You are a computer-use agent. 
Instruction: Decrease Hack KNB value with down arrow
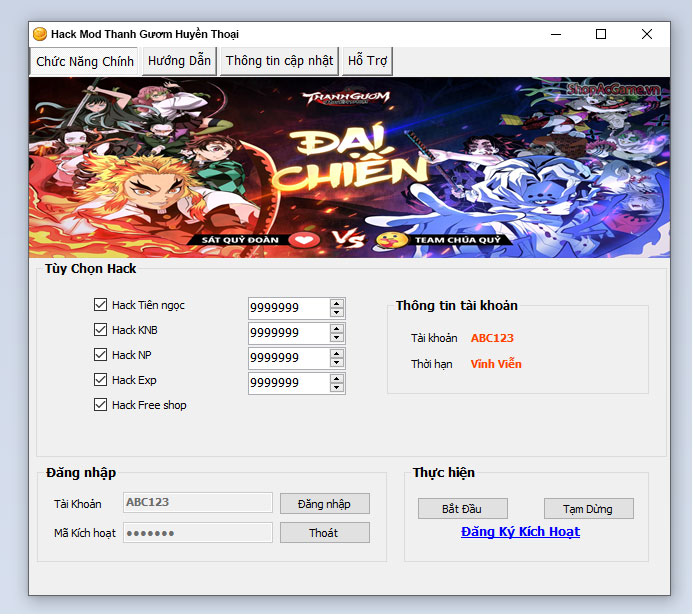point(337,338)
